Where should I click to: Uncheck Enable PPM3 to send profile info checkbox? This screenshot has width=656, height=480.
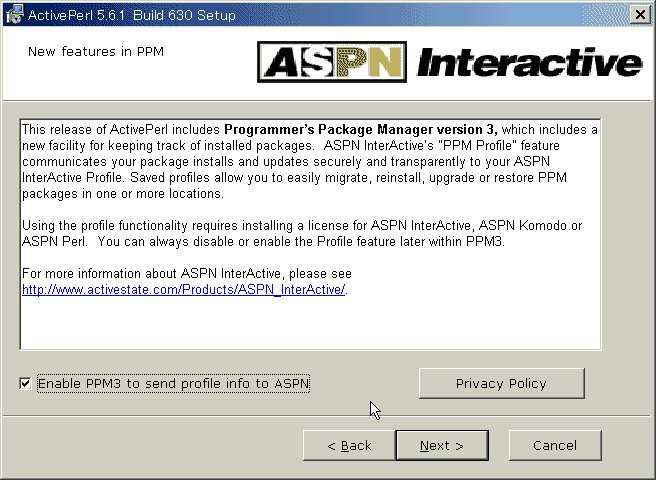click(26, 383)
